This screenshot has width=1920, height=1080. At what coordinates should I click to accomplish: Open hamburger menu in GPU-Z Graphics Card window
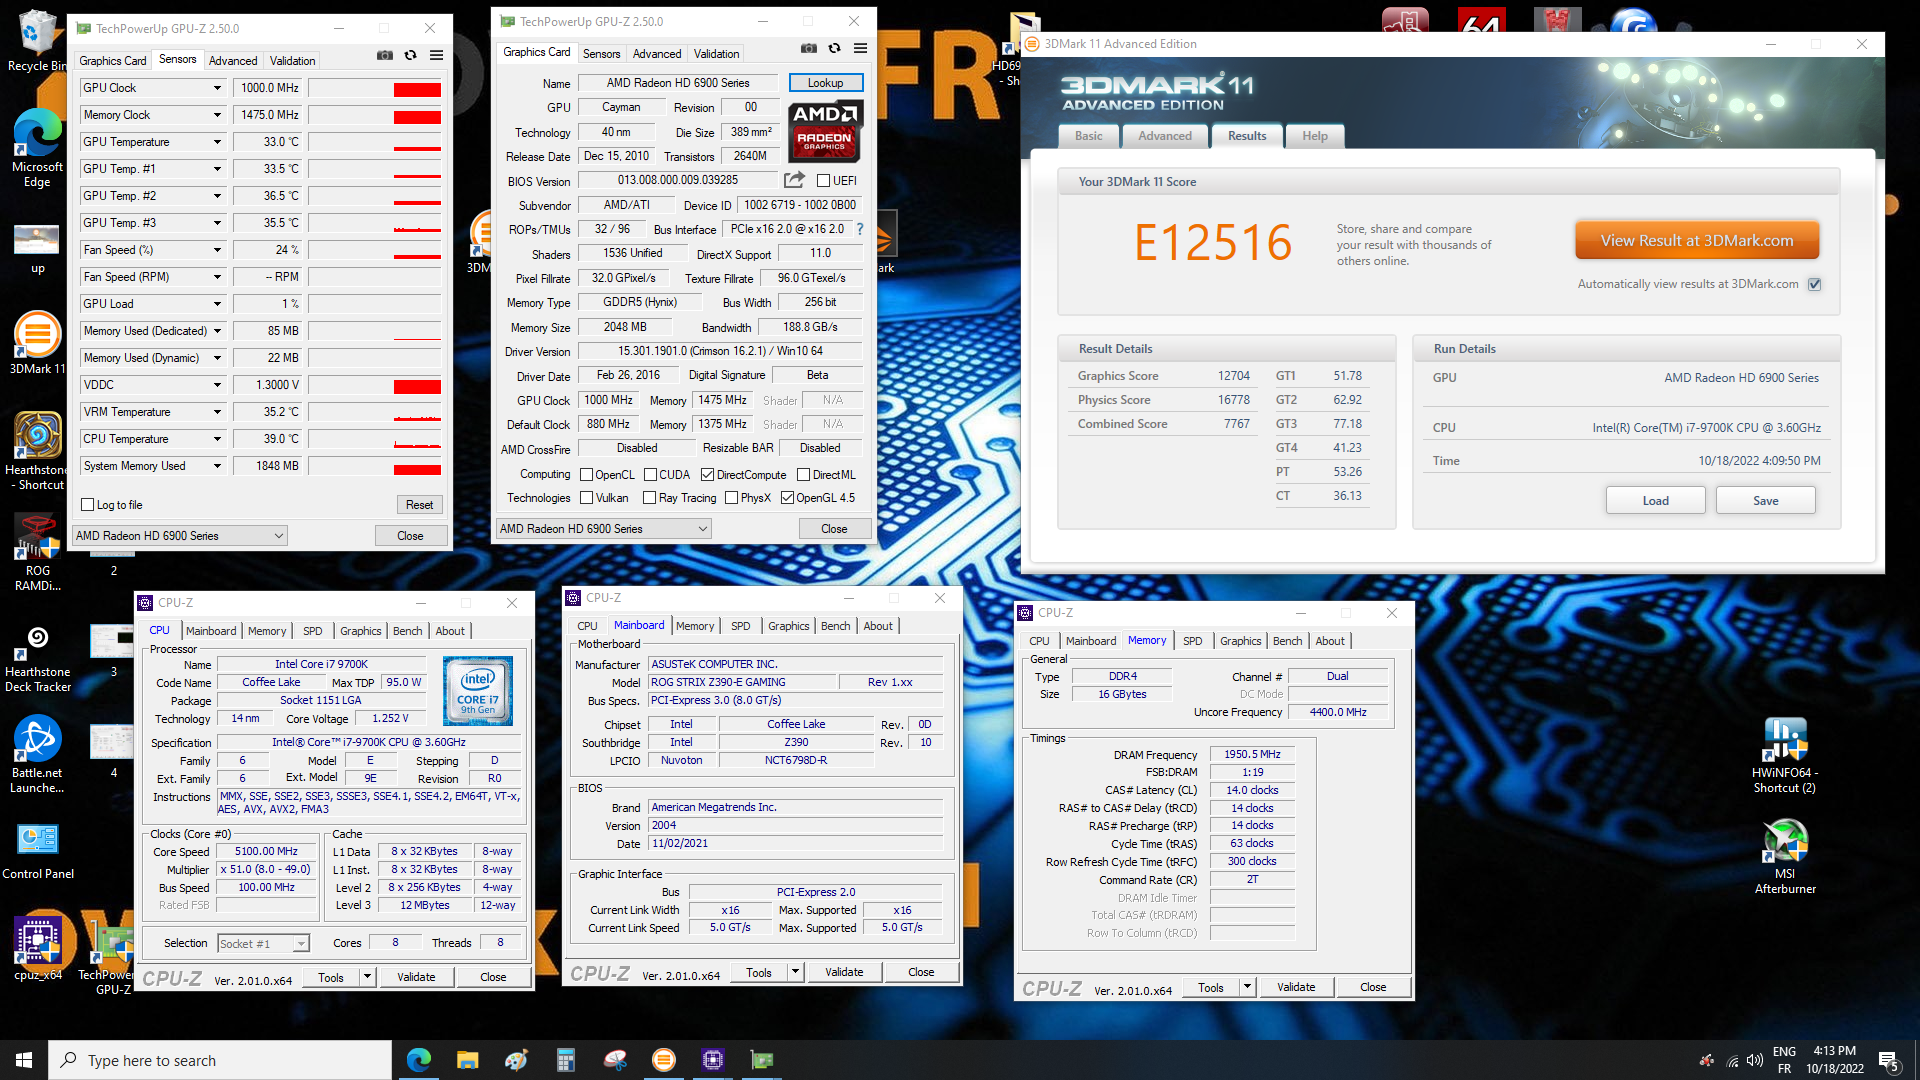[x=860, y=48]
